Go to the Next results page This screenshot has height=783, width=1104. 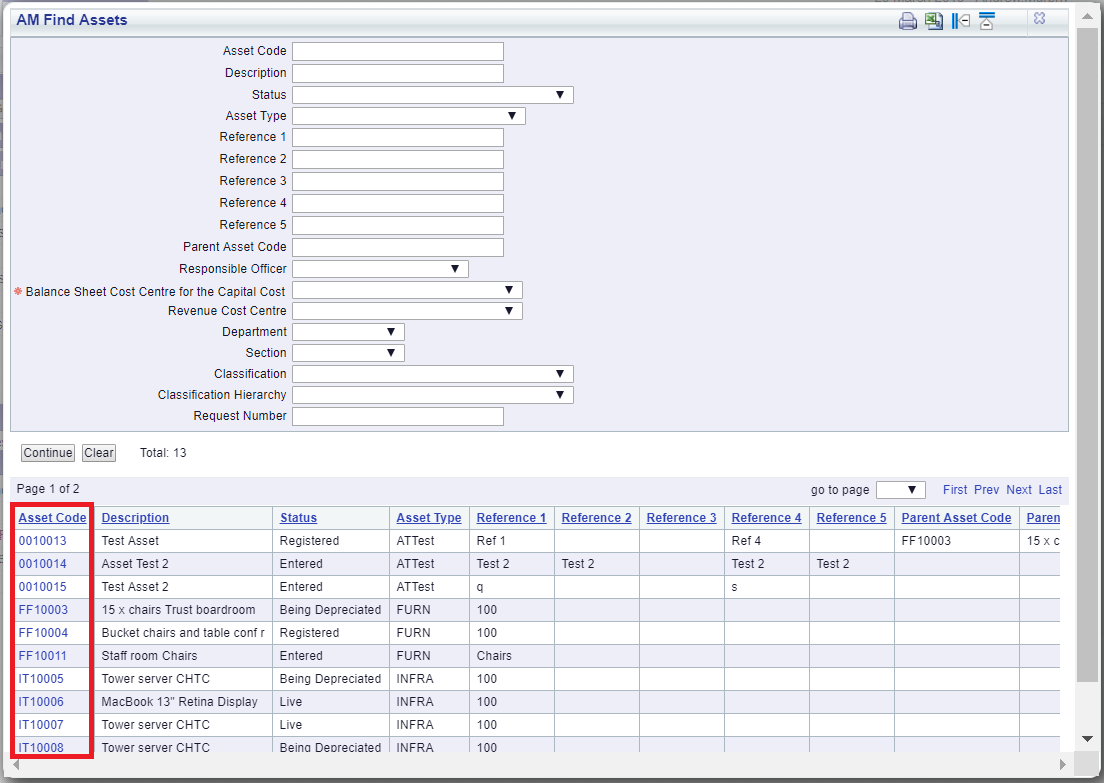coord(1019,490)
